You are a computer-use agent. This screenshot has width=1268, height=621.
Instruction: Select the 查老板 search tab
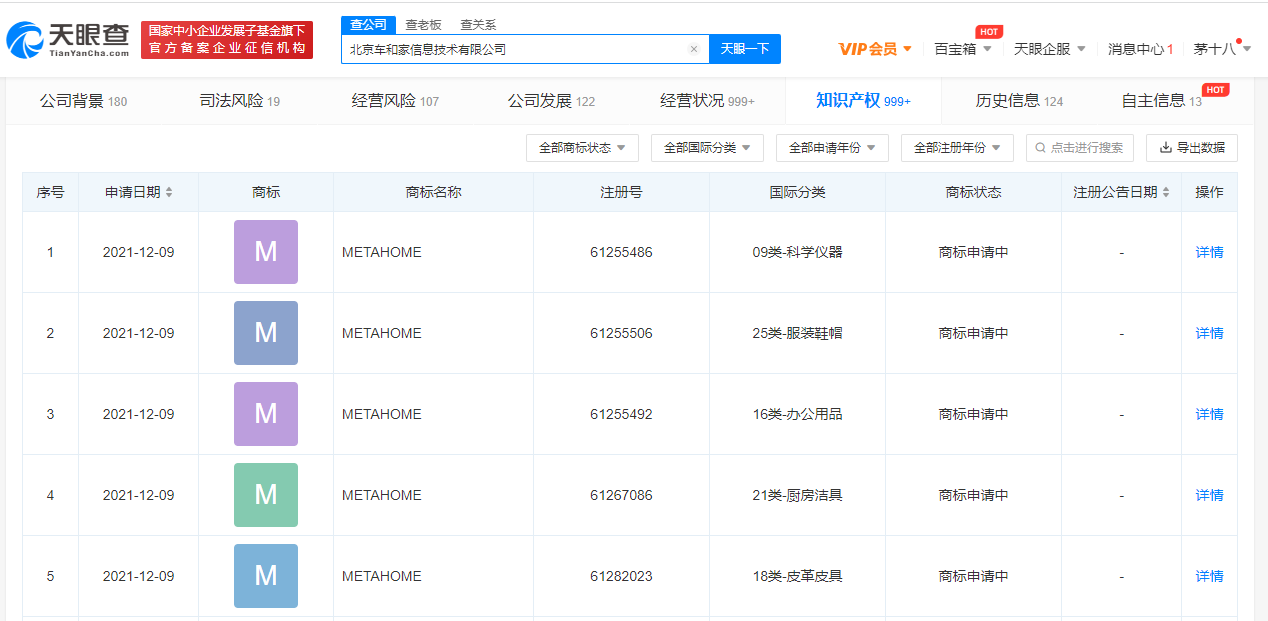tap(423, 24)
